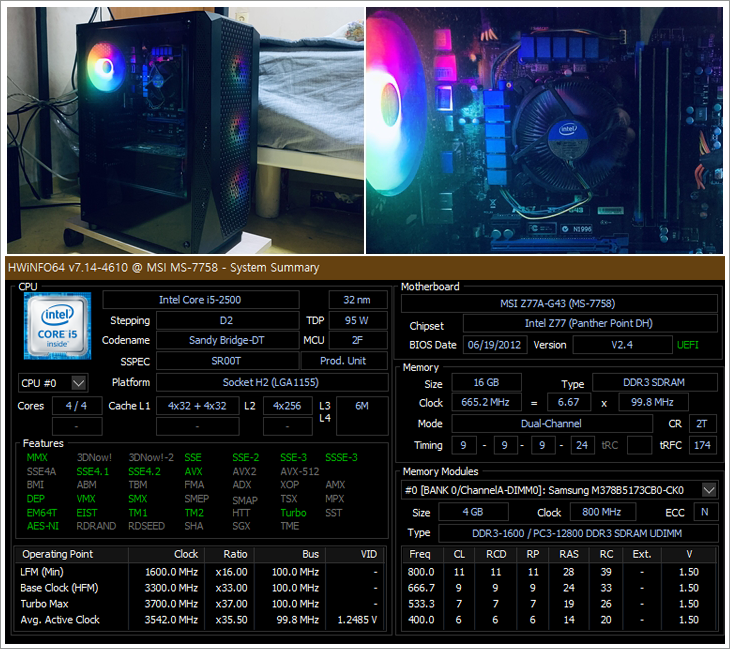This screenshot has width=730, height=649.
Task: Click the MMX feature flag
Action: click(x=37, y=458)
